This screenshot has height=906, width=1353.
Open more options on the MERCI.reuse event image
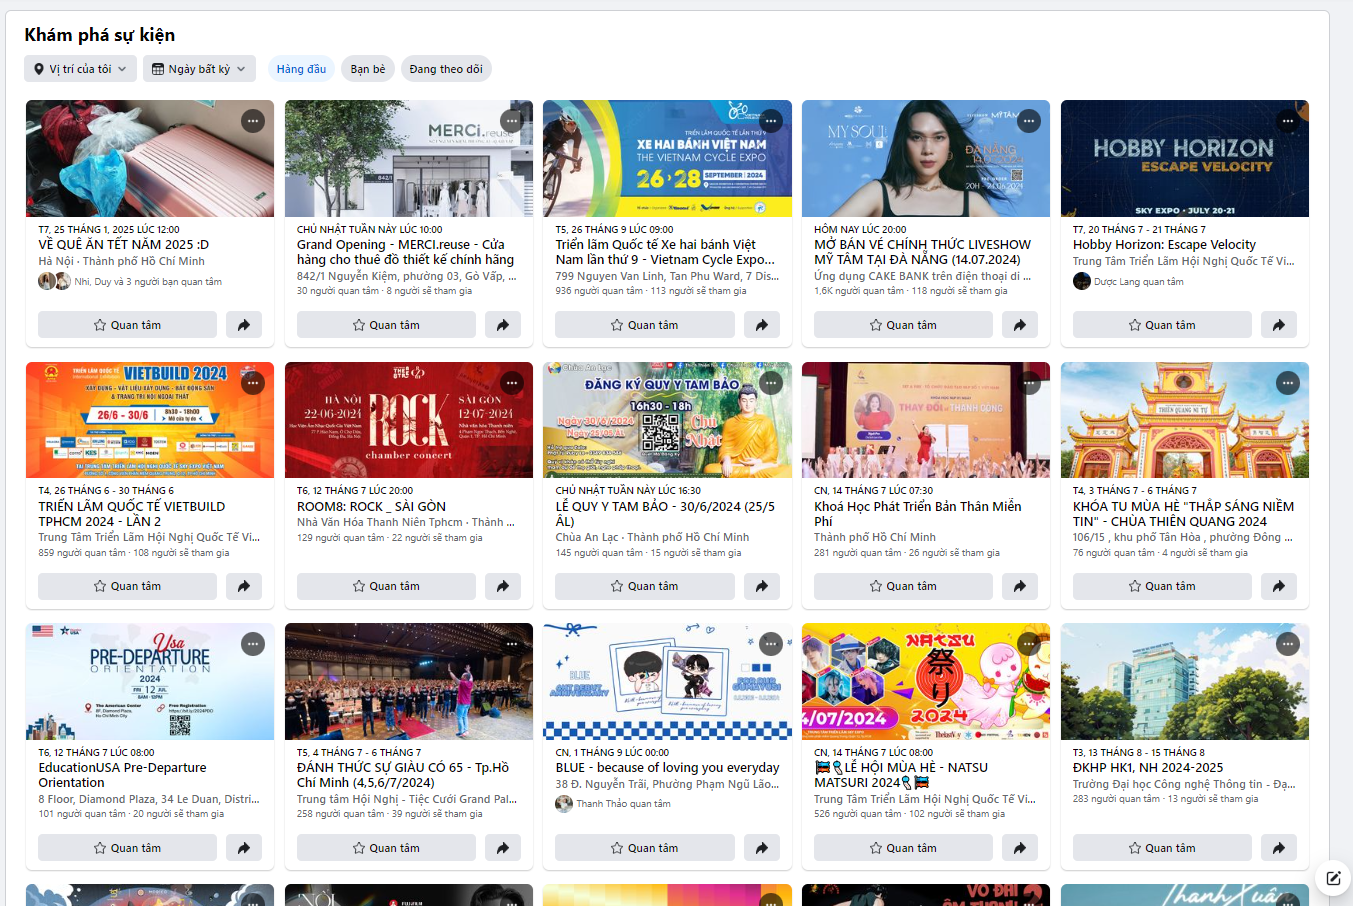(x=512, y=121)
